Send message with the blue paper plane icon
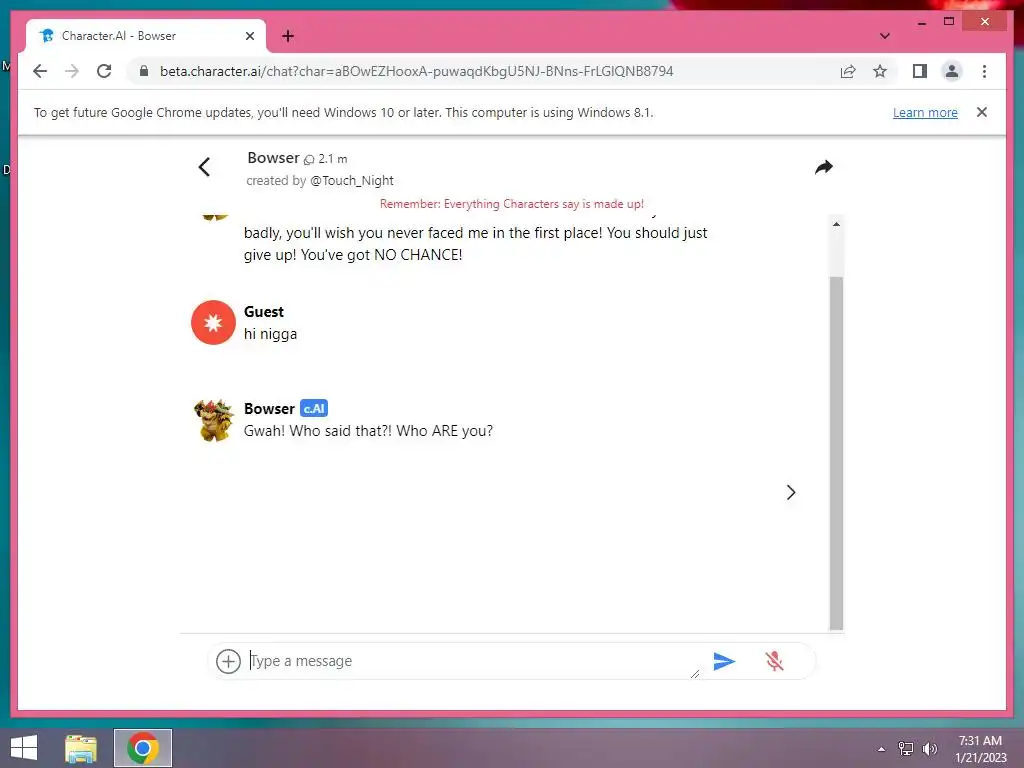 [724, 662]
